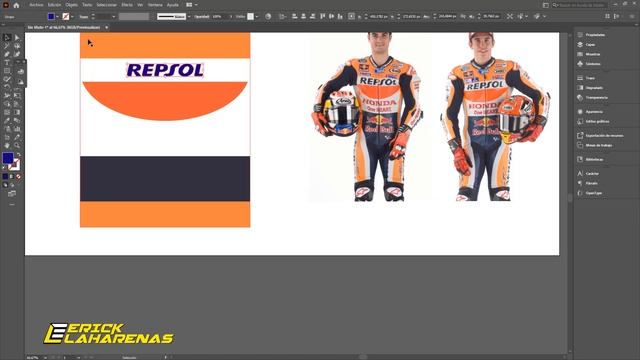
Task: Select the Rotate tool
Action: [7, 87]
